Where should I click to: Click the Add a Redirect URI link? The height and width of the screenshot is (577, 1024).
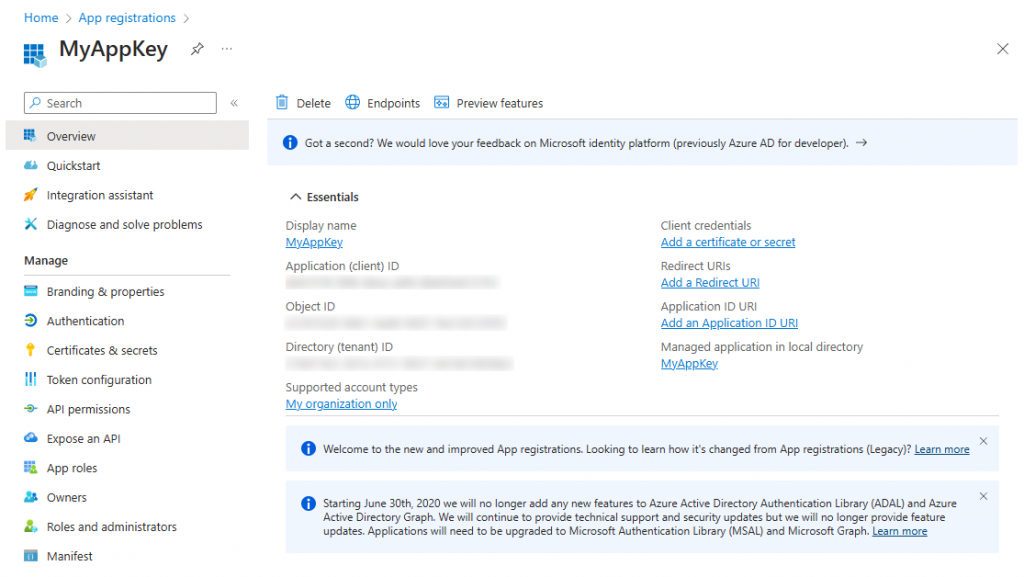tap(710, 283)
